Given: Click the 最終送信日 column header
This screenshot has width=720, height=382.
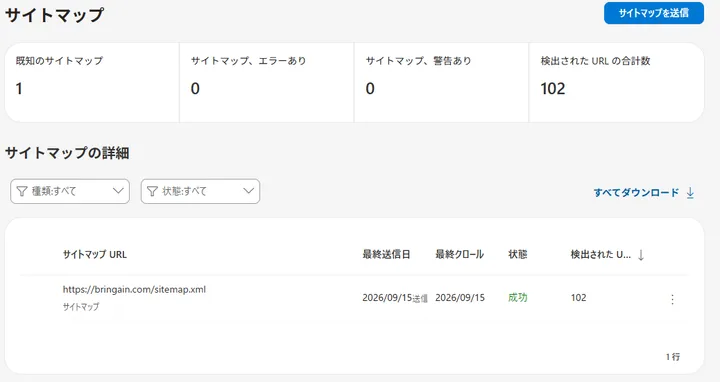Looking at the screenshot, I should point(386,254).
